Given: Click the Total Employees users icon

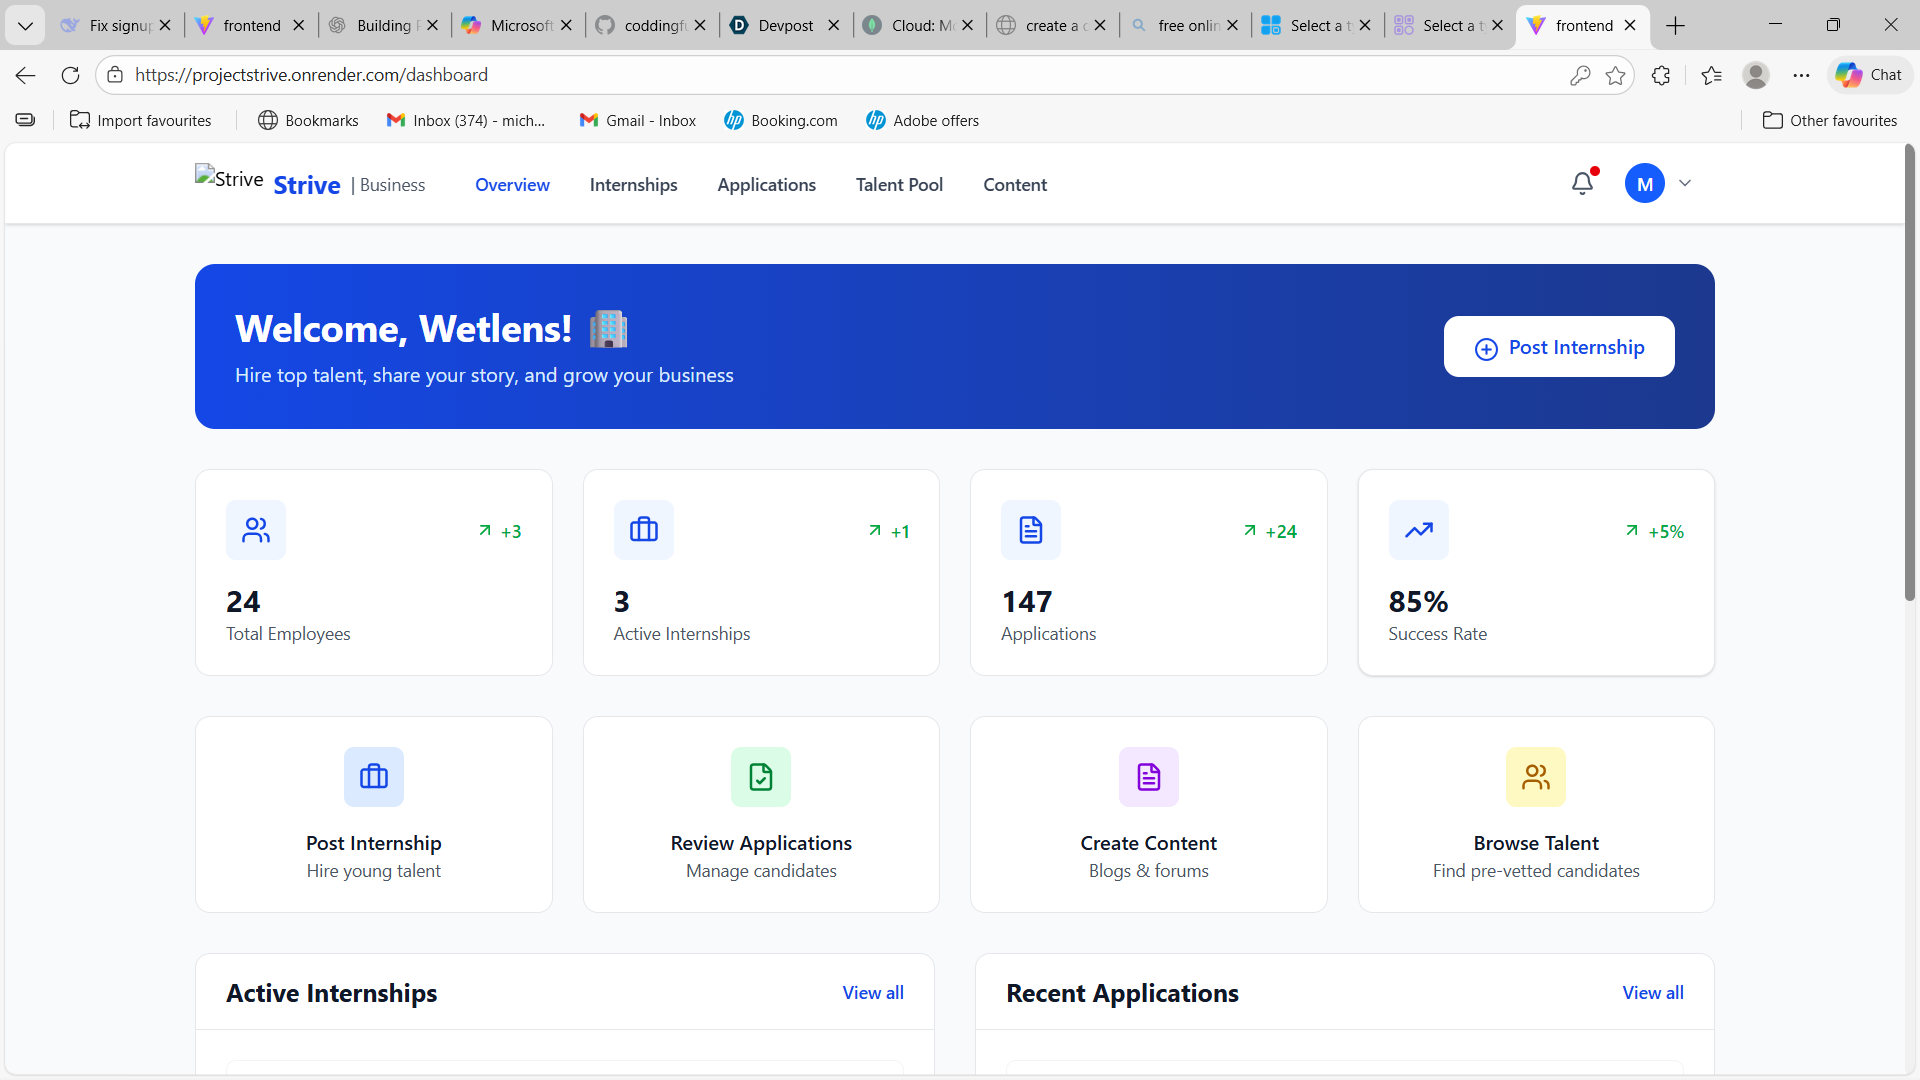Looking at the screenshot, I should click(256, 530).
